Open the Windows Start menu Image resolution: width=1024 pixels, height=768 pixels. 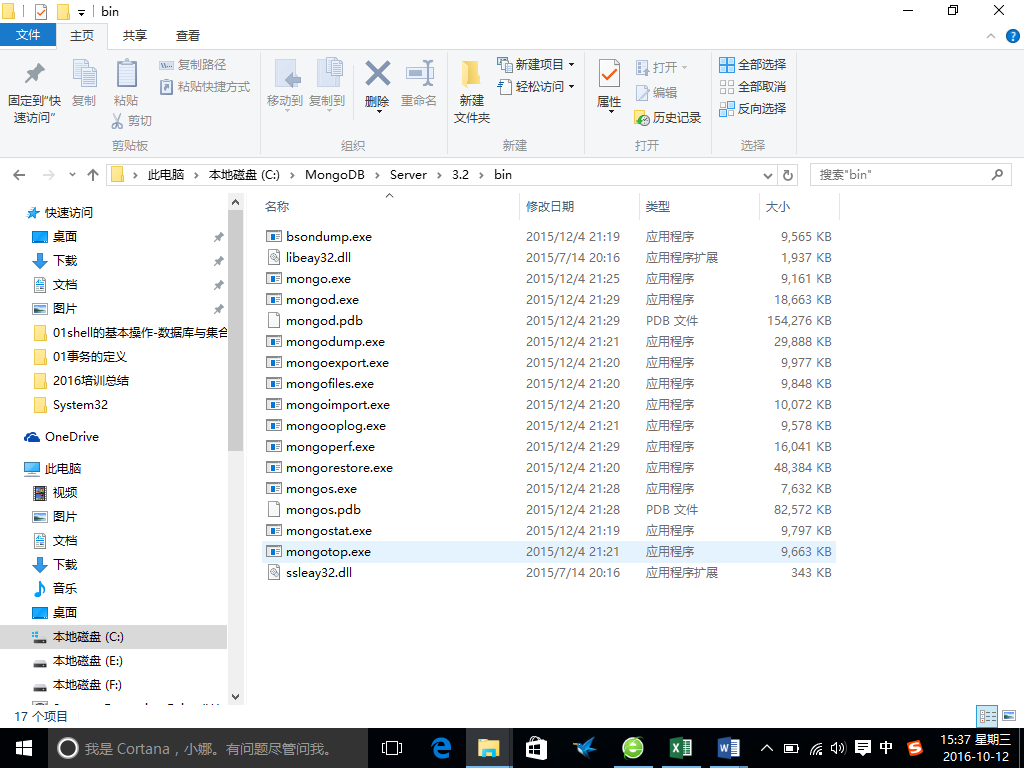(x=24, y=748)
